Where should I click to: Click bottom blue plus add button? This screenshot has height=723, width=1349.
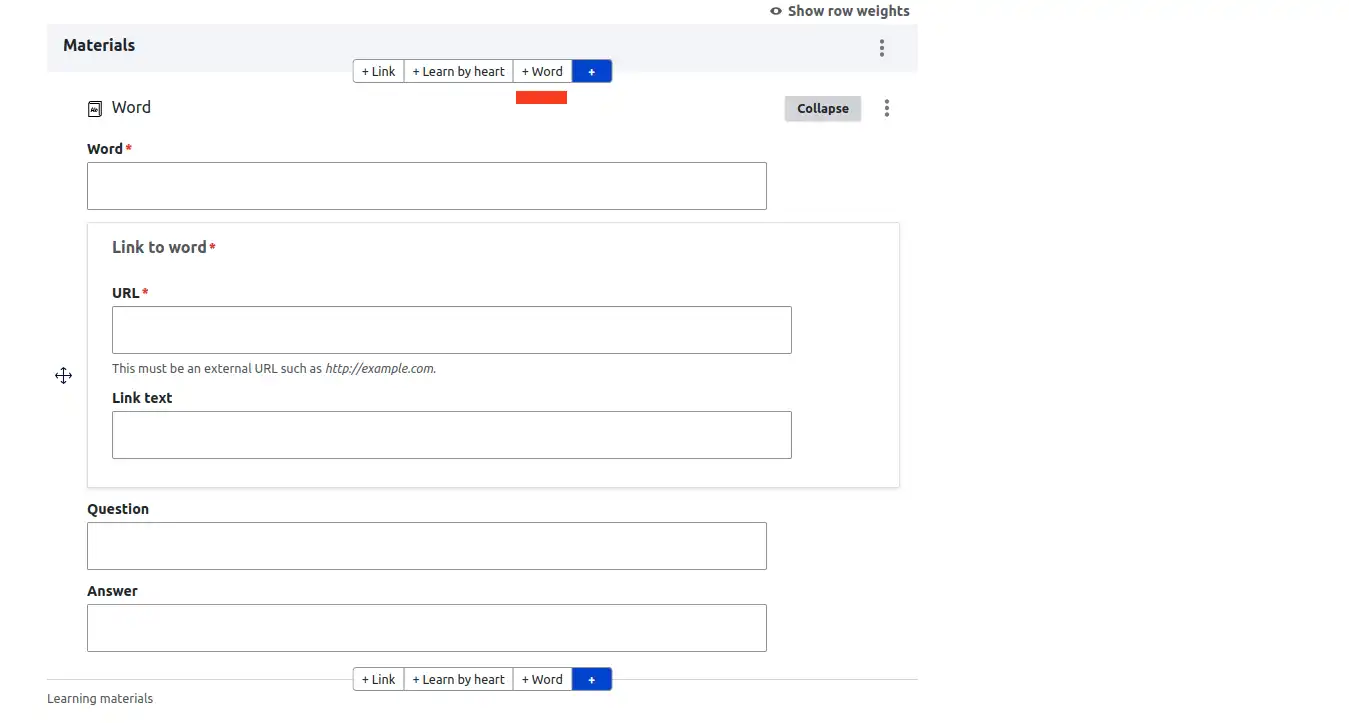coord(591,680)
